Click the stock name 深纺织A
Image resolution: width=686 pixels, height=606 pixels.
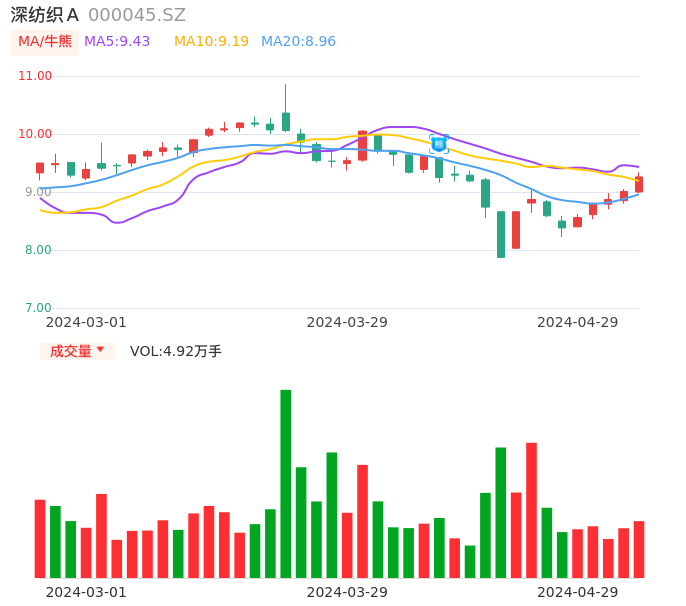(45, 15)
